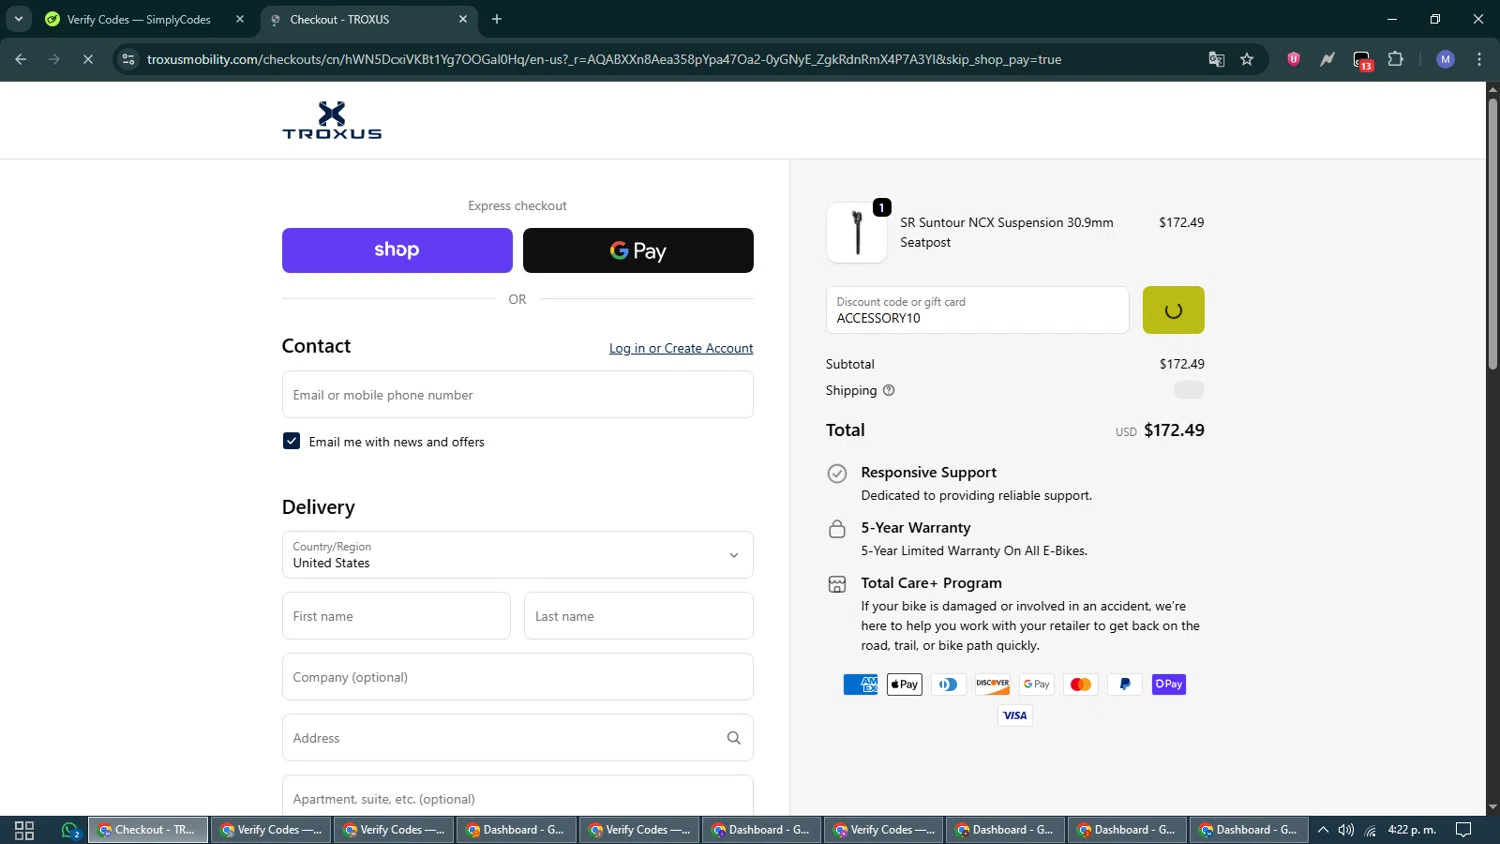1500x844 pixels.
Task: Open the volume control in system tray
Action: click(1346, 830)
